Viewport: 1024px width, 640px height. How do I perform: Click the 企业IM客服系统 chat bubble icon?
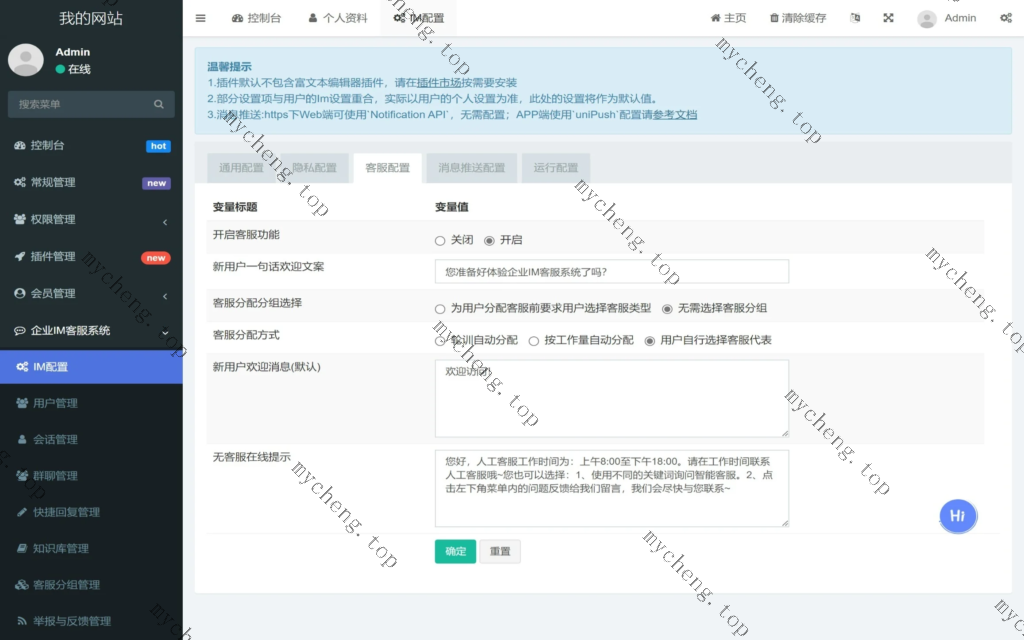click(20, 330)
